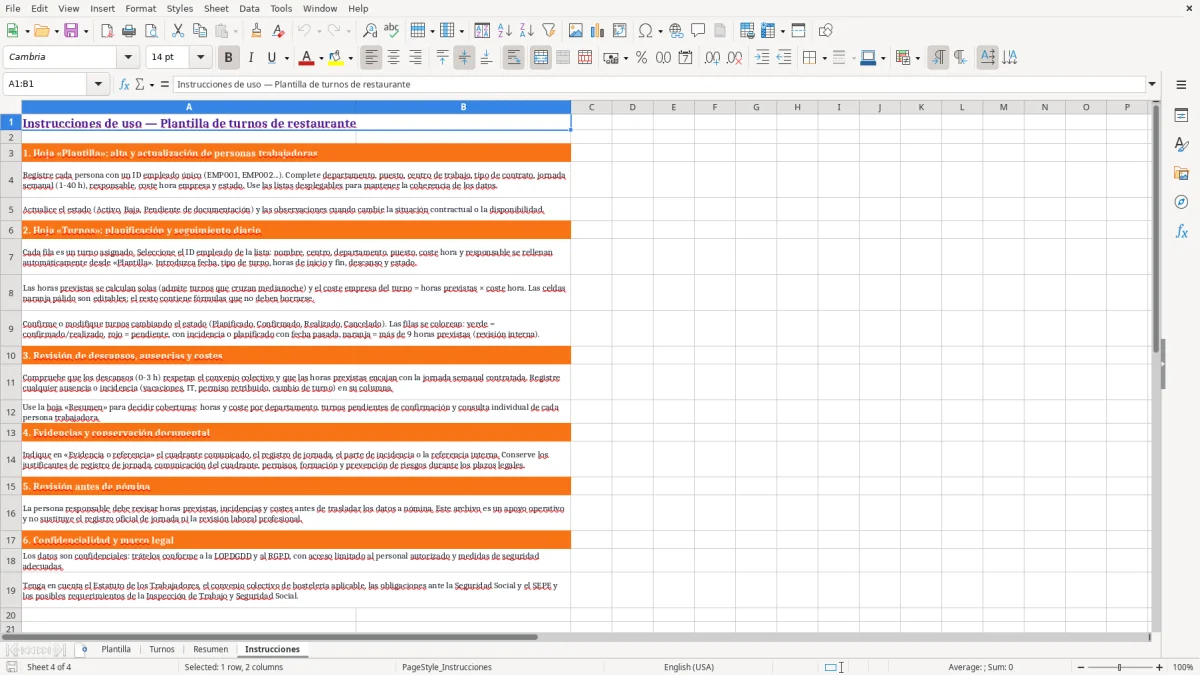Sort descending icon
This screenshot has height=675, width=1200.
click(x=527, y=31)
